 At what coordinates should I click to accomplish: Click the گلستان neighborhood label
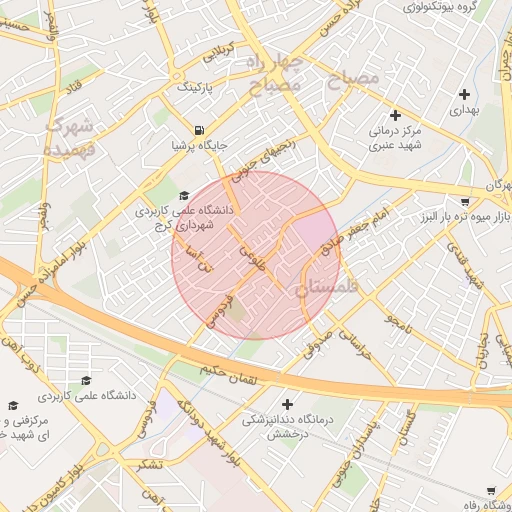(x=326, y=287)
